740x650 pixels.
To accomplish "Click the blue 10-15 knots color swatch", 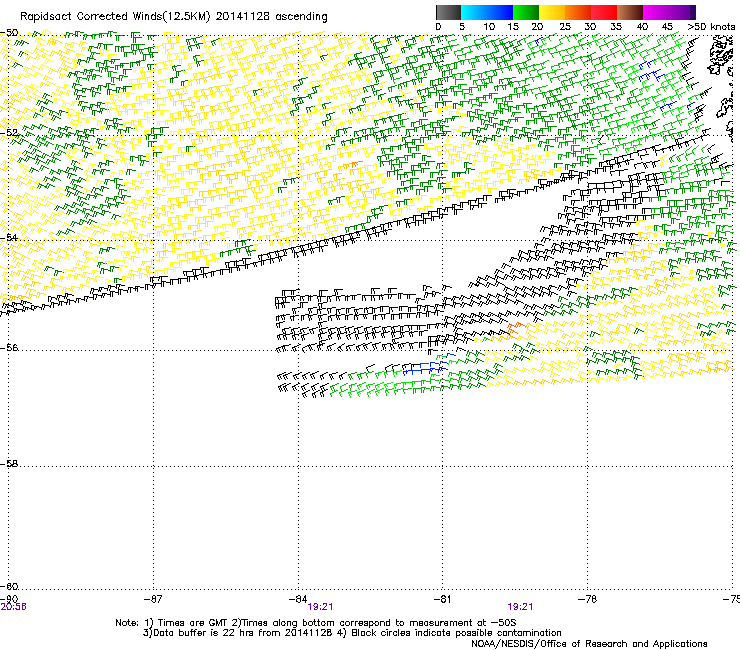I will tap(500, 12).
